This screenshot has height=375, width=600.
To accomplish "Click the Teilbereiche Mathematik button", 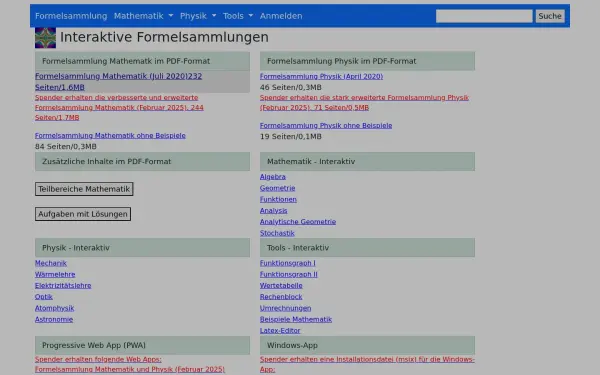I will tap(84, 189).
